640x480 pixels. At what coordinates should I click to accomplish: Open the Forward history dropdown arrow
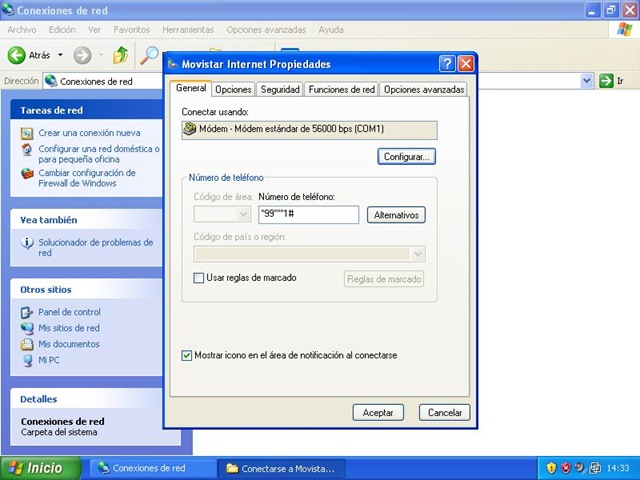pos(101,55)
